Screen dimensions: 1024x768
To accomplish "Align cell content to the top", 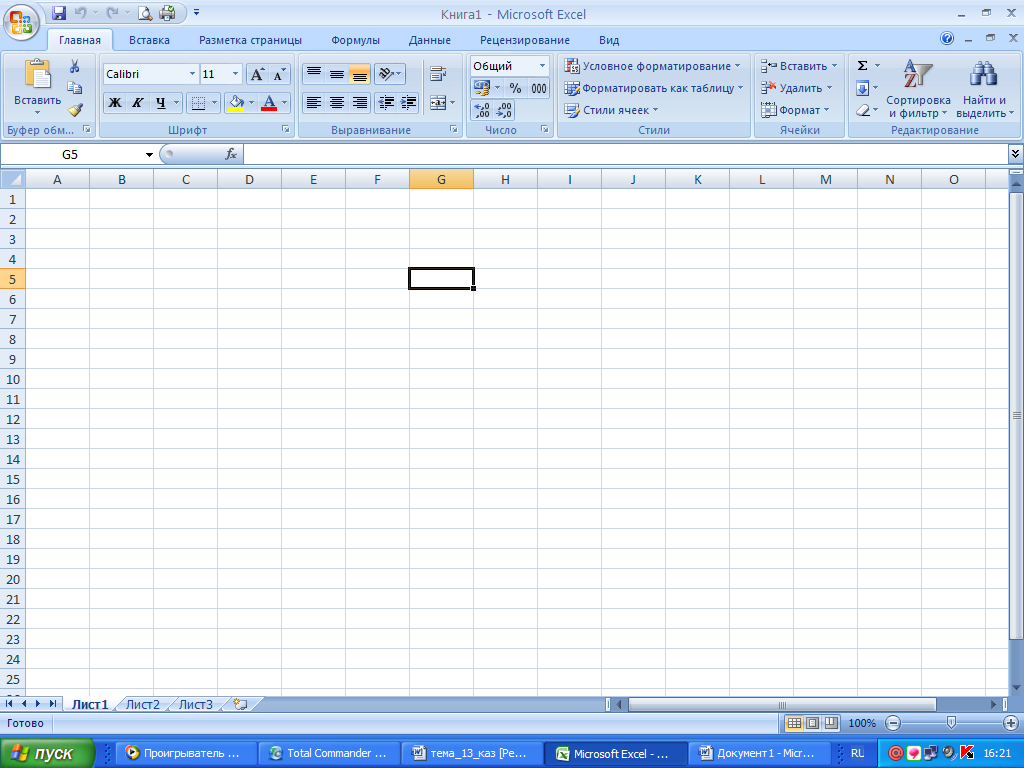I will (313, 74).
